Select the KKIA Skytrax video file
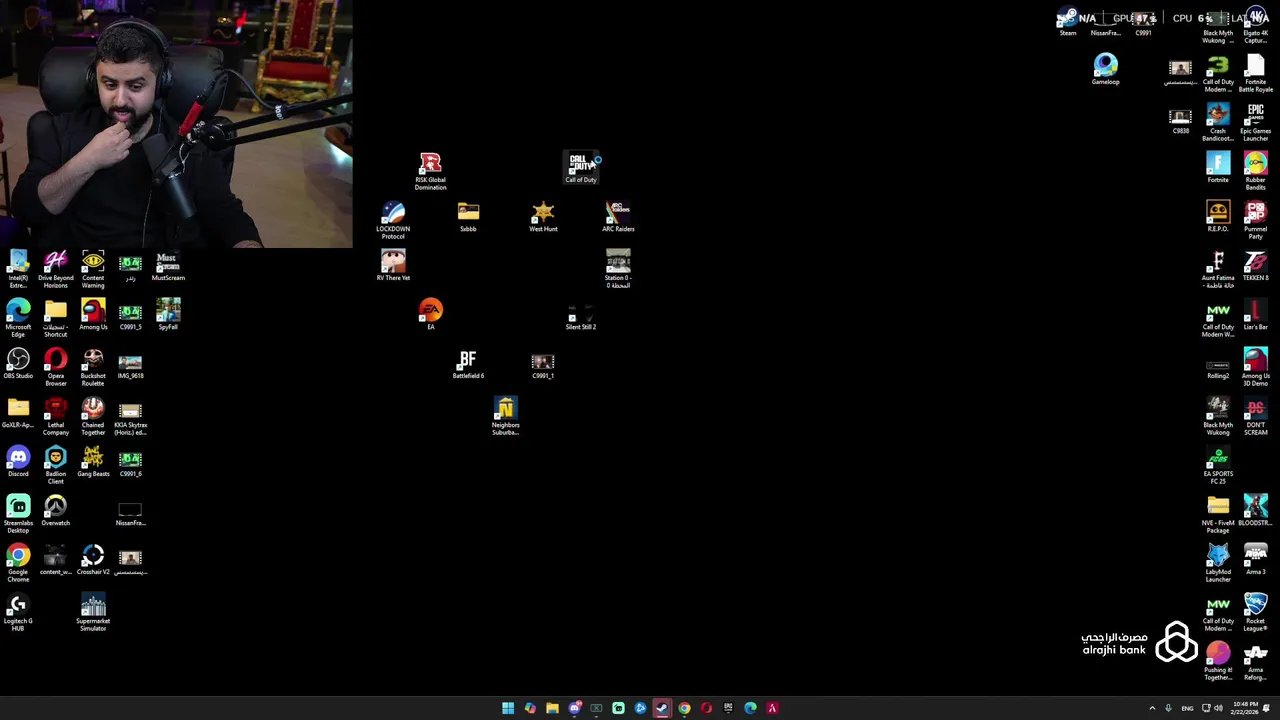This screenshot has height=720, width=1280. pyautogui.click(x=130, y=417)
